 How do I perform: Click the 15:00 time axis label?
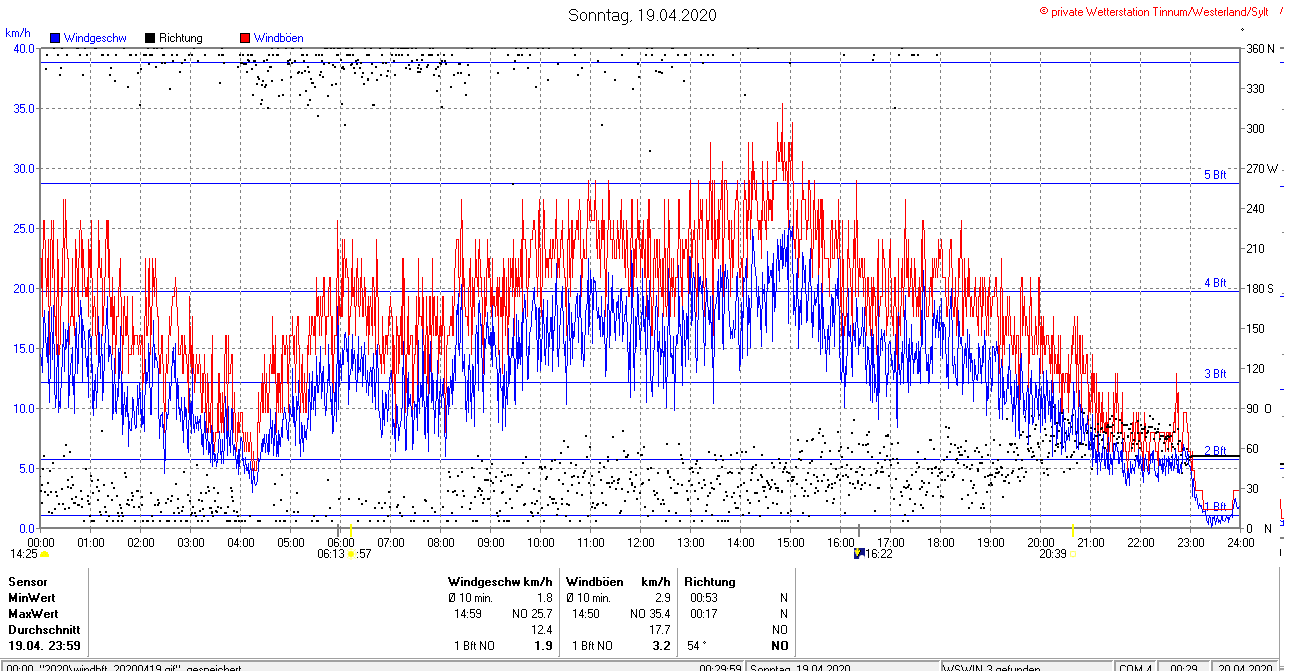pos(791,542)
